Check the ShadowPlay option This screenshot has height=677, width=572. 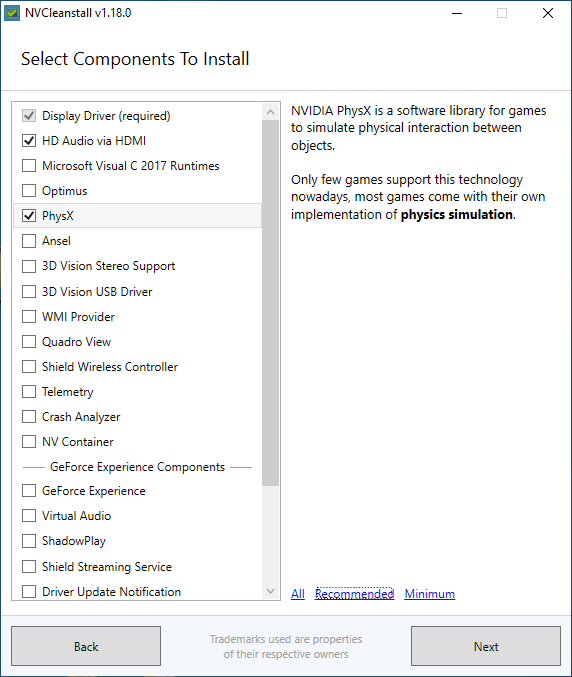point(29,541)
